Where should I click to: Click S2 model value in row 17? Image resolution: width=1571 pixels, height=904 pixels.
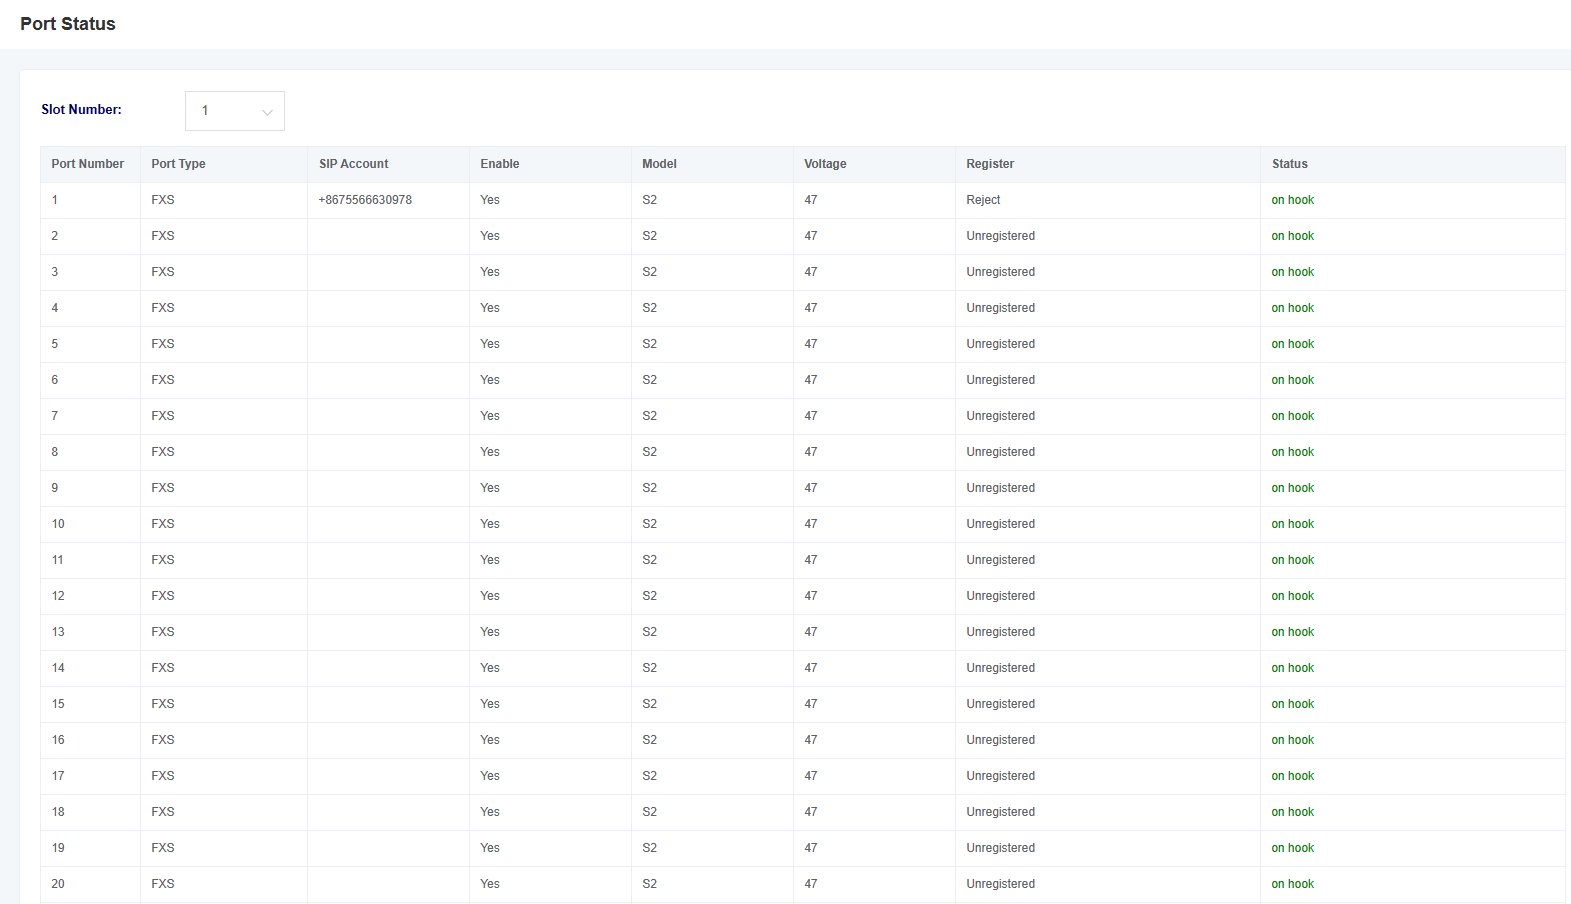[x=650, y=776]
